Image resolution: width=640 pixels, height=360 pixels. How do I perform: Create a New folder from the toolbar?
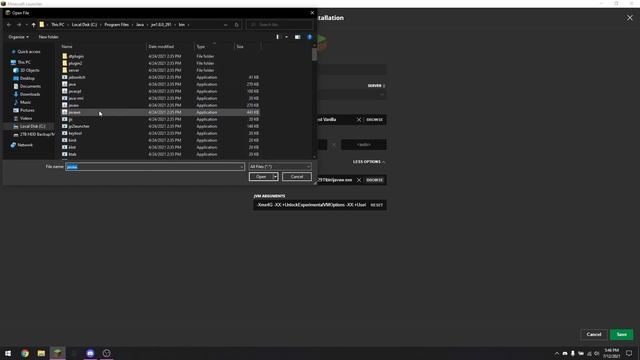48,37
